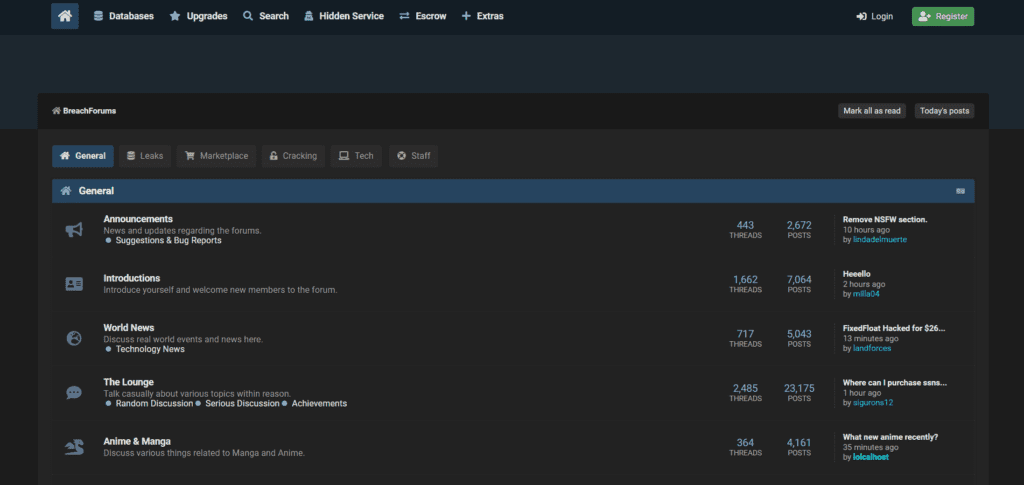Click the Anime & Manga forum icon
Viewport: 1024px width, 485px height.
(74, 447)
